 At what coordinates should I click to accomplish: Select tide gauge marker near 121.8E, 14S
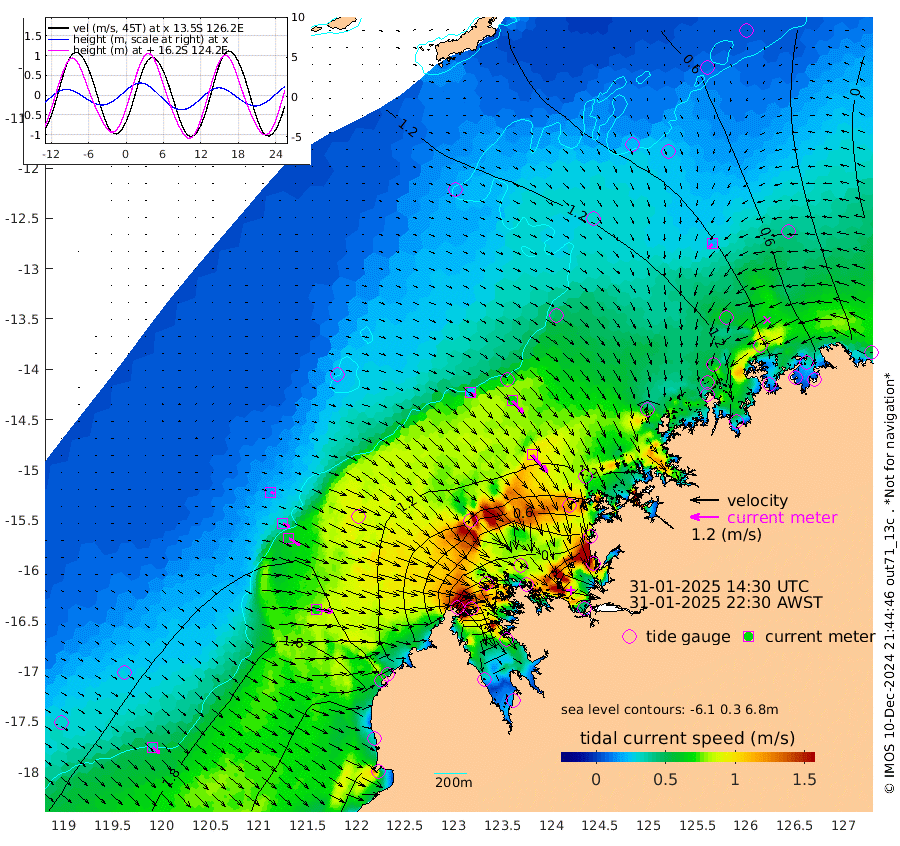(x=338, y=375)
